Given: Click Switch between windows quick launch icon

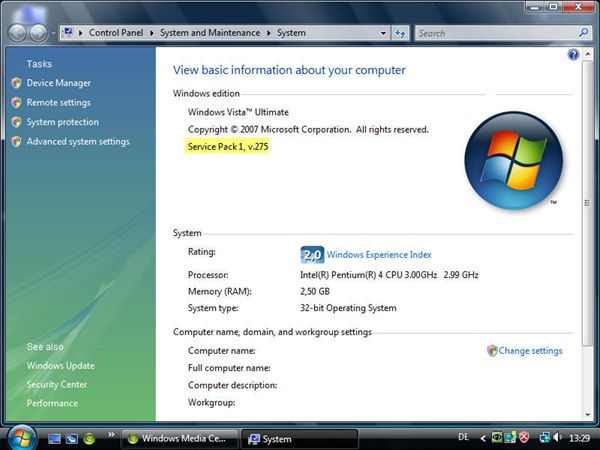Looking at the screenshot, I should 72,439.
